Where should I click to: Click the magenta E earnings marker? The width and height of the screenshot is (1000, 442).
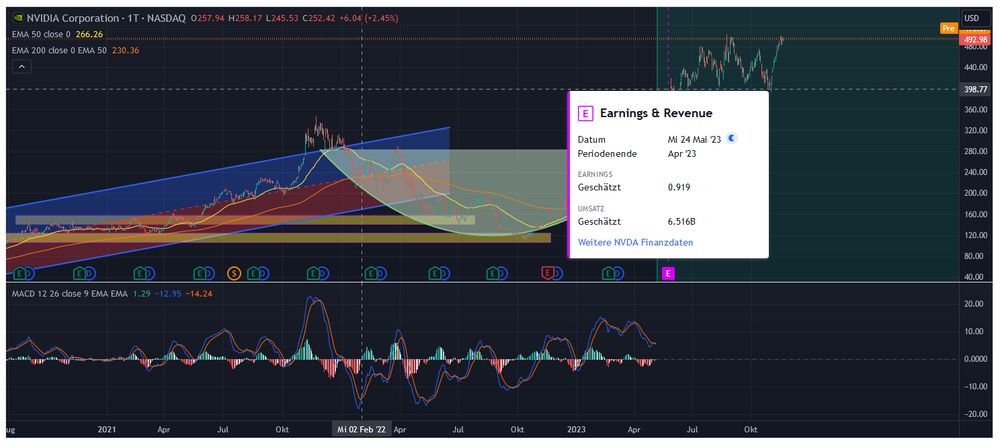(668, 274)
